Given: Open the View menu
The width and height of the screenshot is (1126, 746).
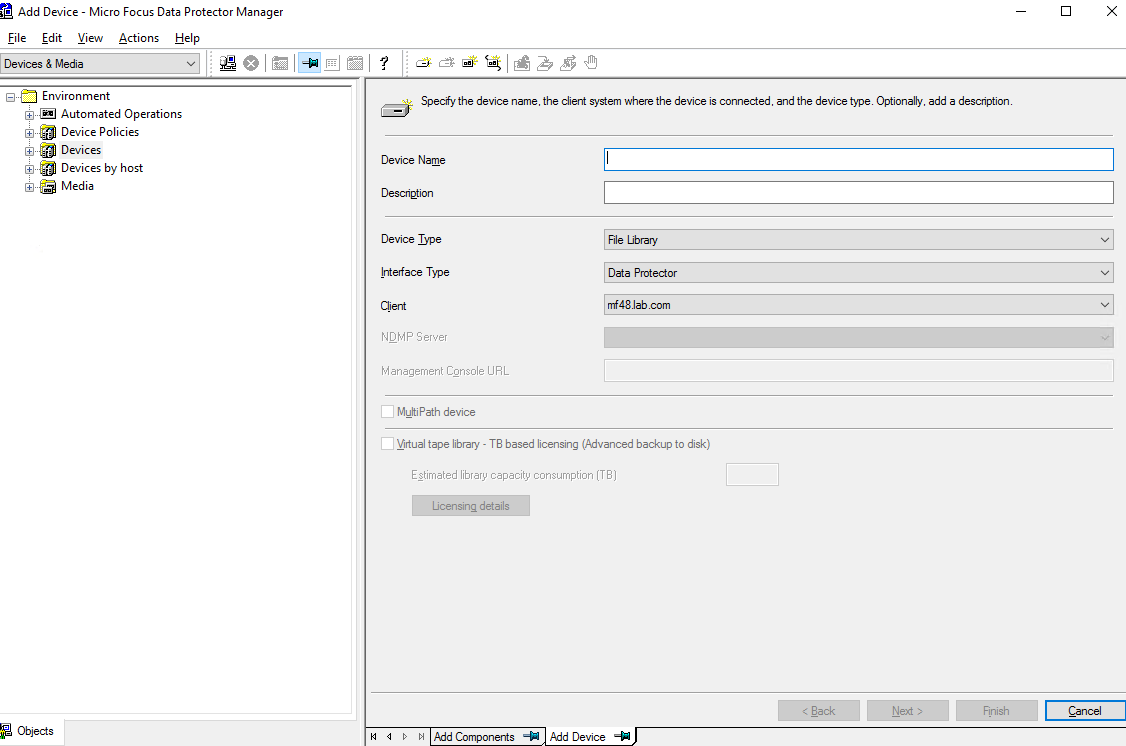Looking at the screenshot, I should [90, 38].
